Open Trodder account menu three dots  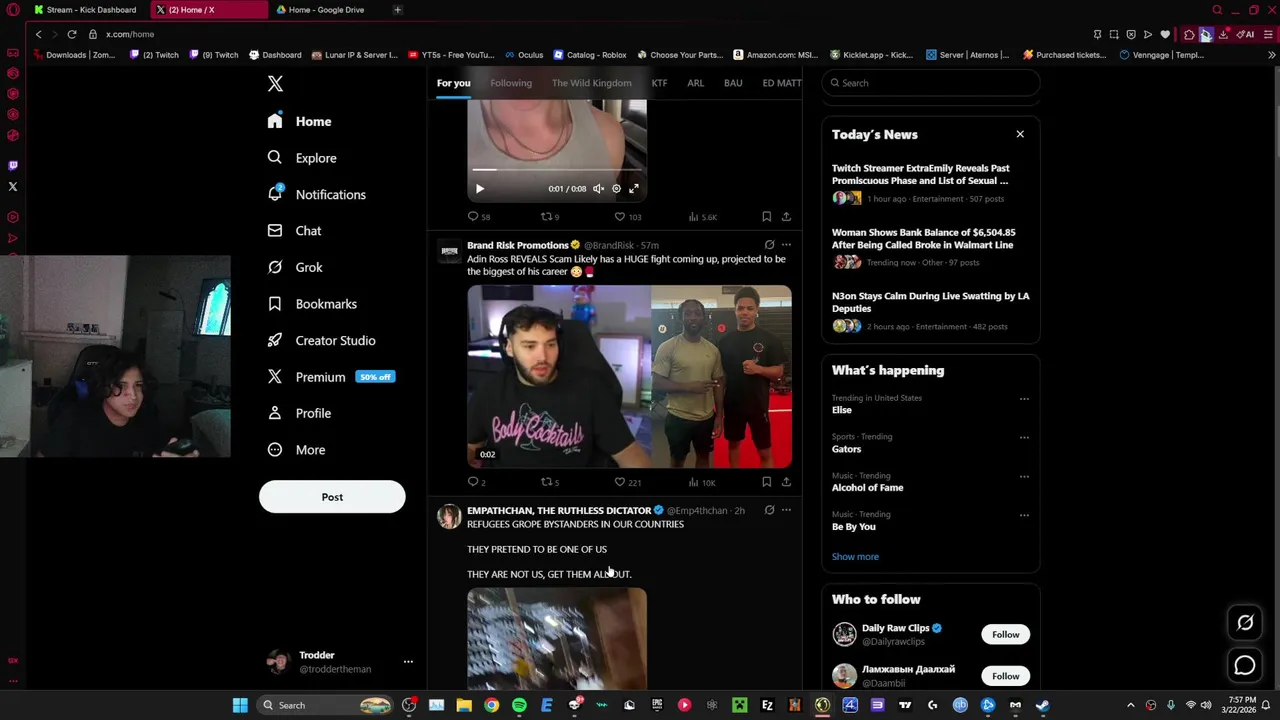click(408, 662)
